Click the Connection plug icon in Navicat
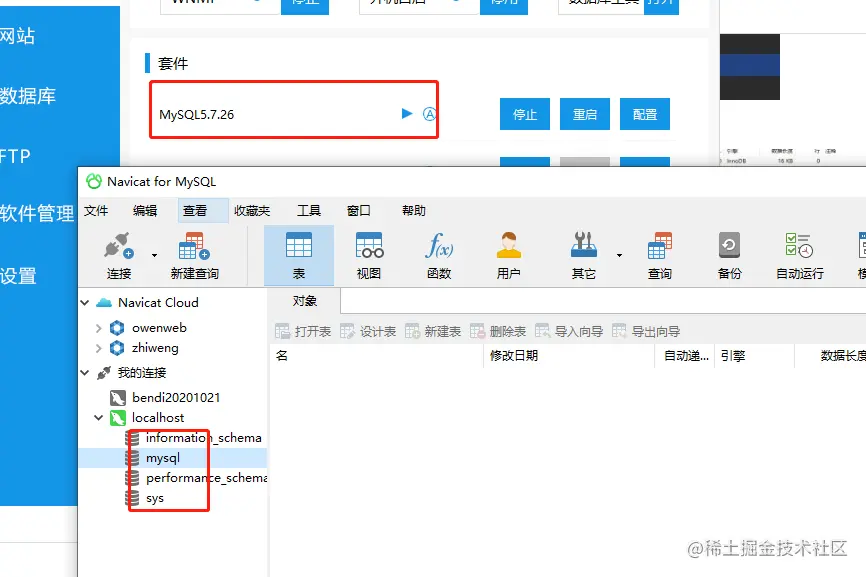866x577 pixels. (119, 246)
